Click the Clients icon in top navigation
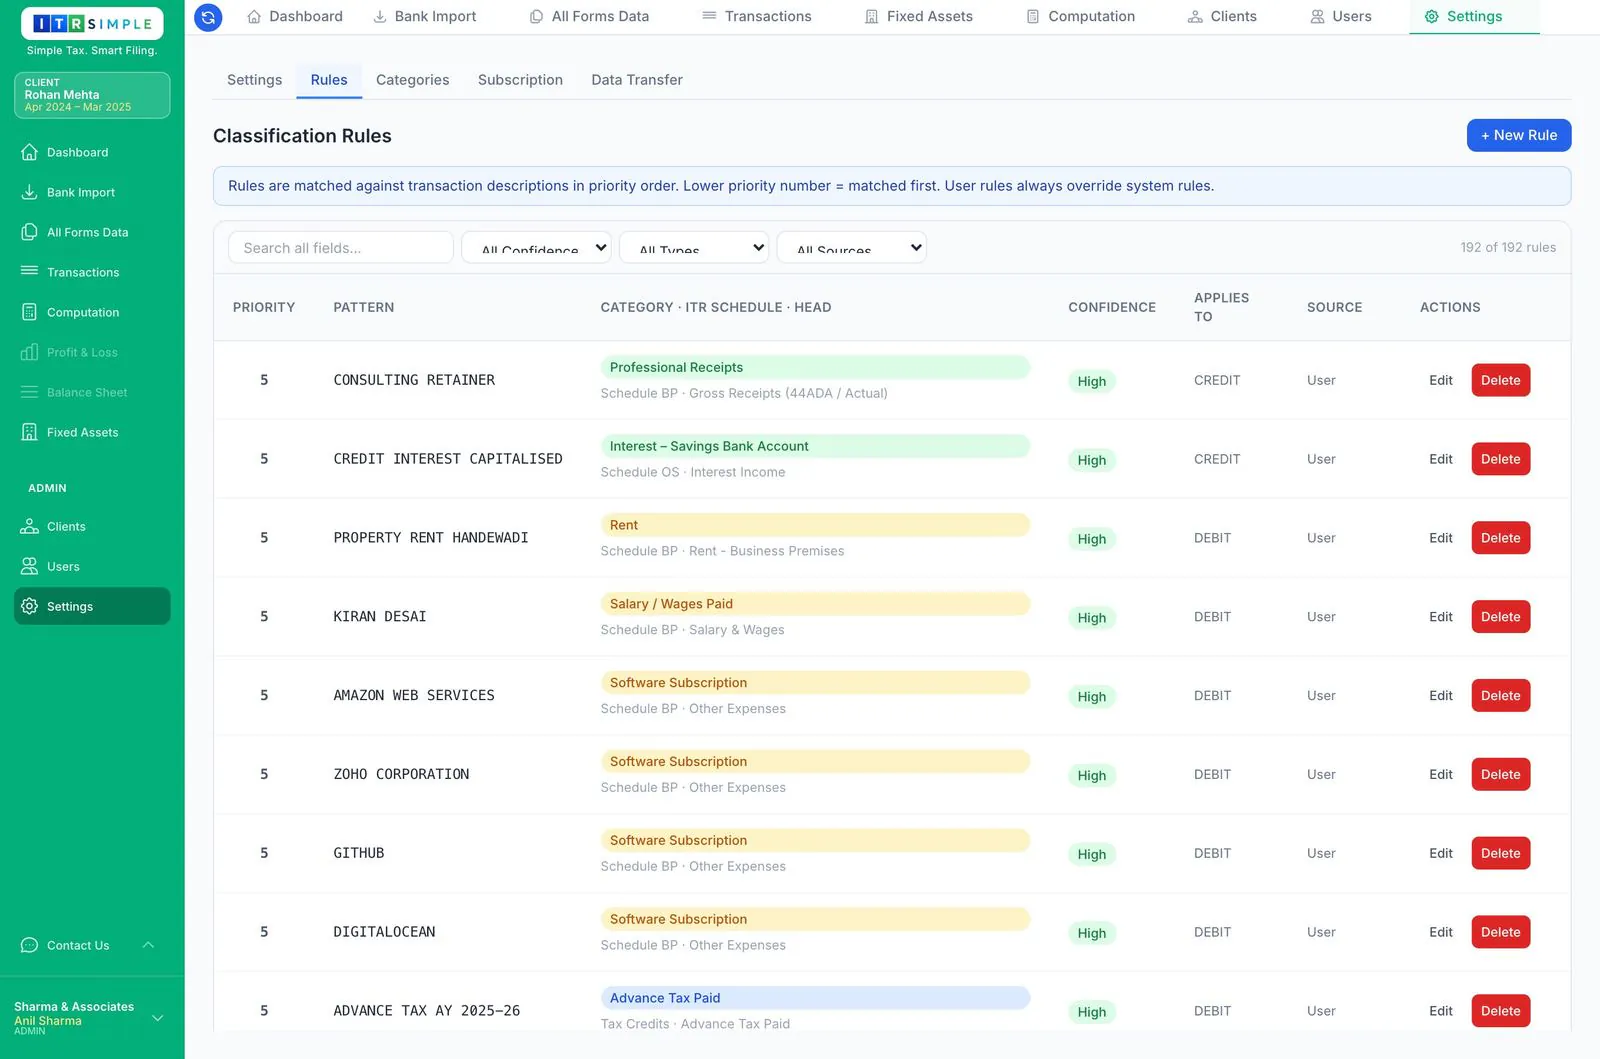The image size is (1600, 1059). point(1195,17)
